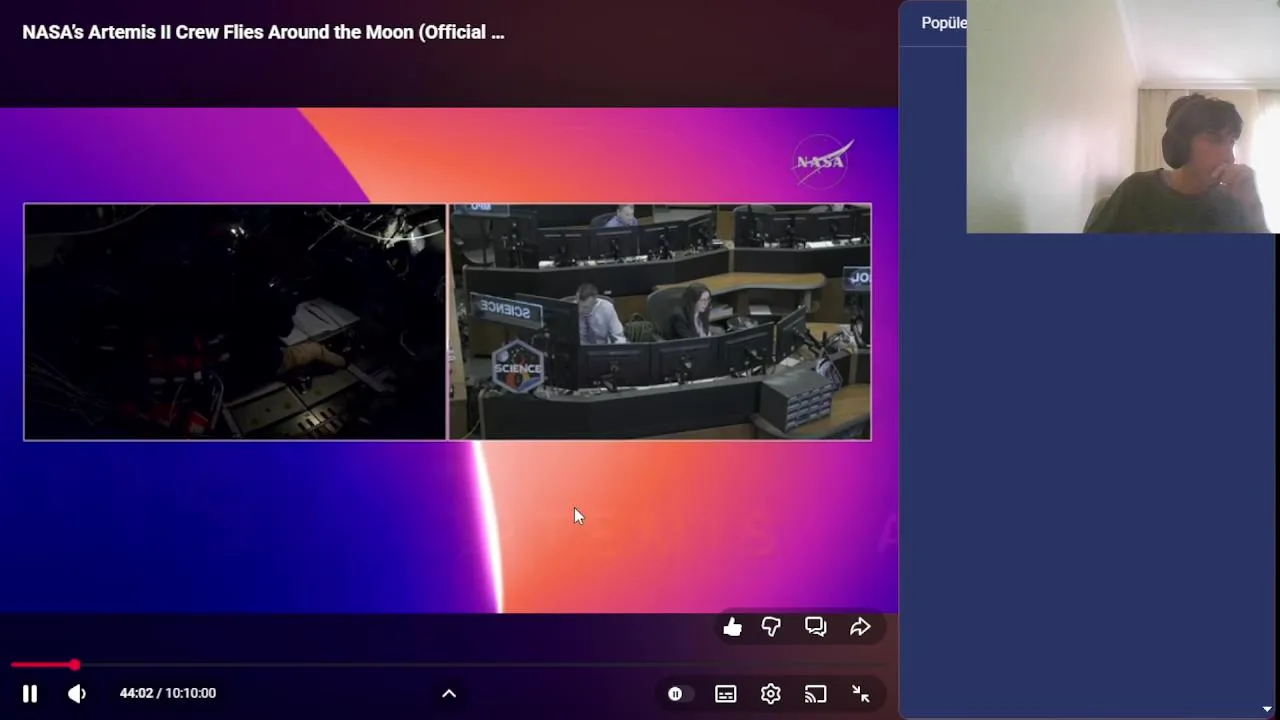Mute the video volume
Image resolution: width=1280 pixels, height=720 pixels.
[x=77, y=693]
